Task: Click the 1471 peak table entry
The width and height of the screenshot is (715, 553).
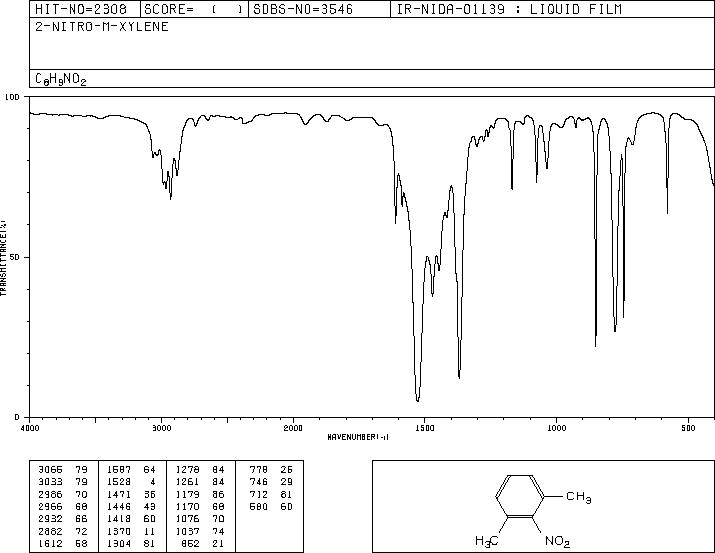Action: tap(119, 494)
